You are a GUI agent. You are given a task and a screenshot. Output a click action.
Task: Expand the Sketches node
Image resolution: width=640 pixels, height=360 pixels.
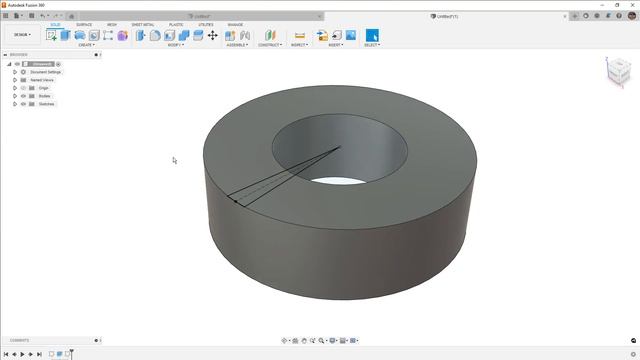click(15, 104)
